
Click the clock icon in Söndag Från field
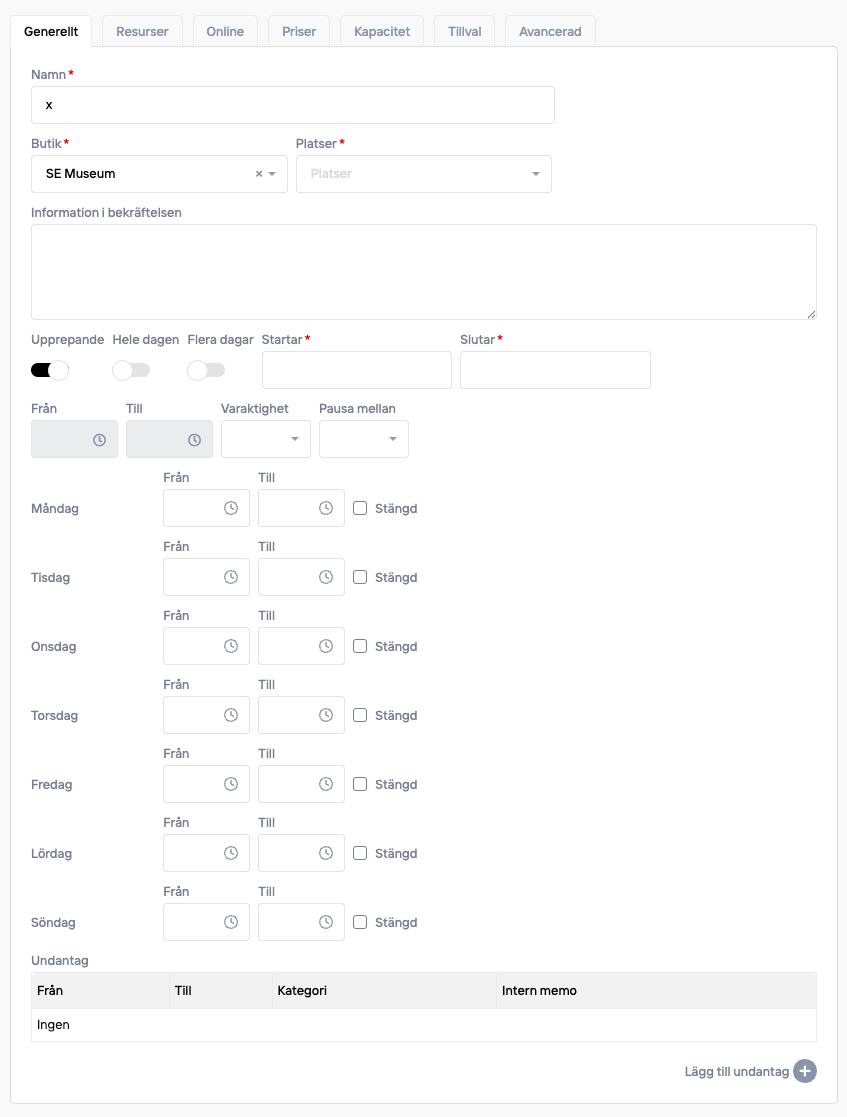pos(231,922)
